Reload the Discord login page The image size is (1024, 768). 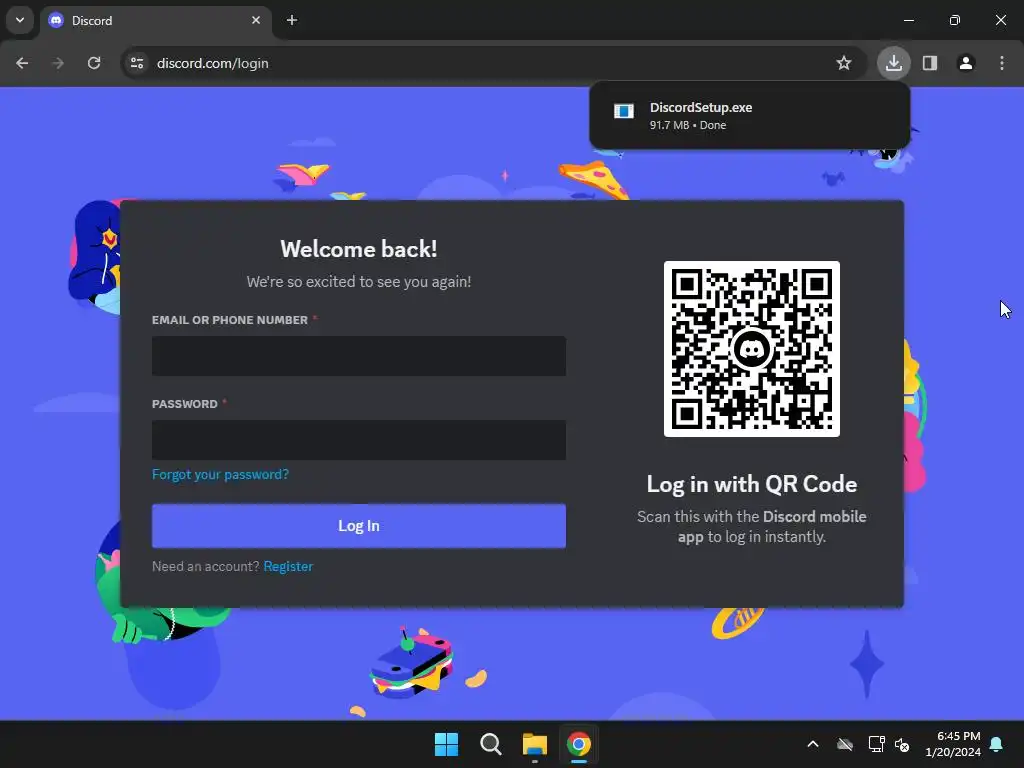[x=94, y=63]
